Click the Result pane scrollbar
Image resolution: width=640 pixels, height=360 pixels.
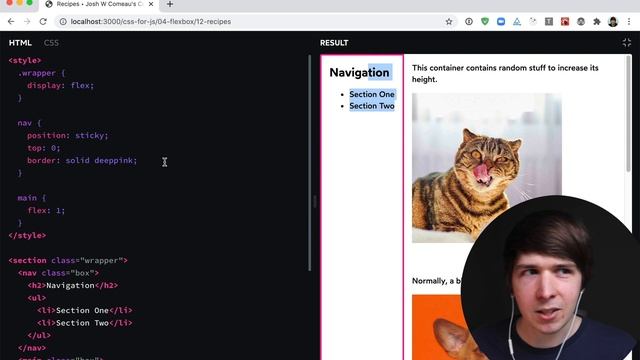(628, 113)
